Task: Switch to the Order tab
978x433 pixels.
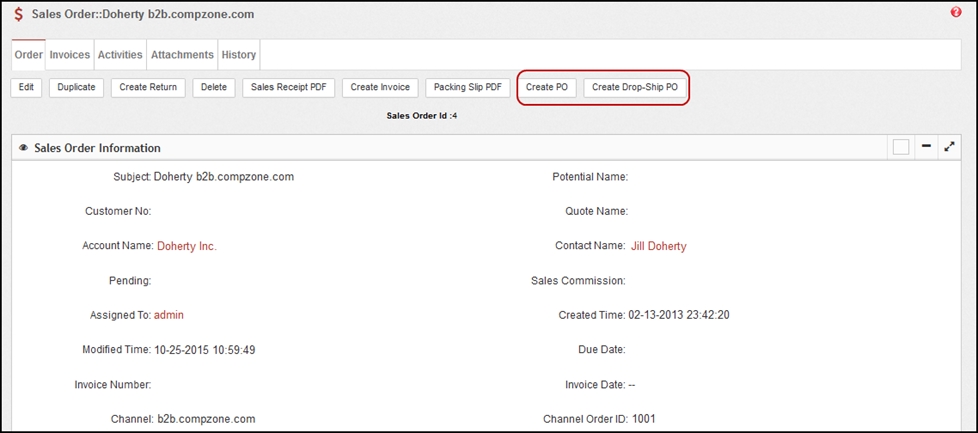Action: (29, 55)
